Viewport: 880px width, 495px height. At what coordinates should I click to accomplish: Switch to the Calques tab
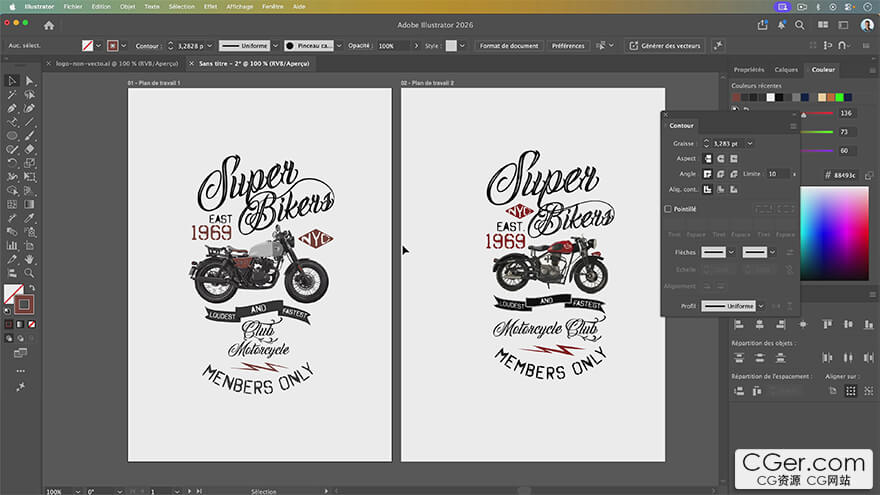point(786,70)
